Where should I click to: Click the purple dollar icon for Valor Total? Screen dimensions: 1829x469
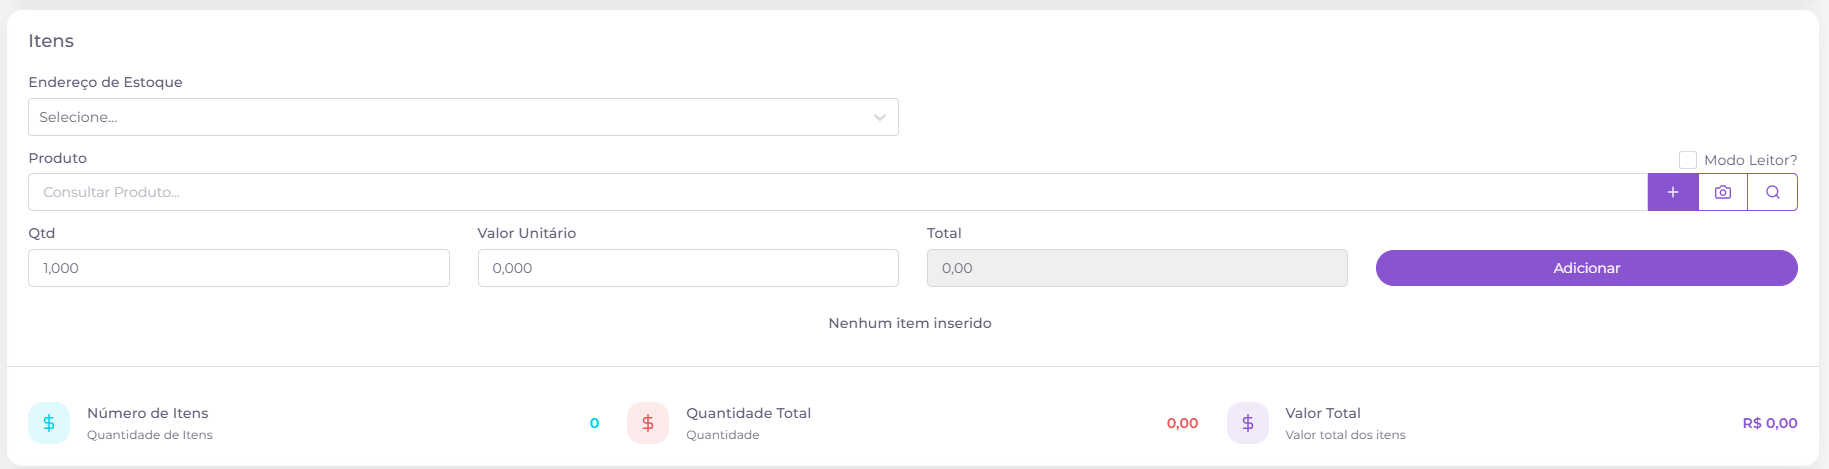pos(1248,423)
